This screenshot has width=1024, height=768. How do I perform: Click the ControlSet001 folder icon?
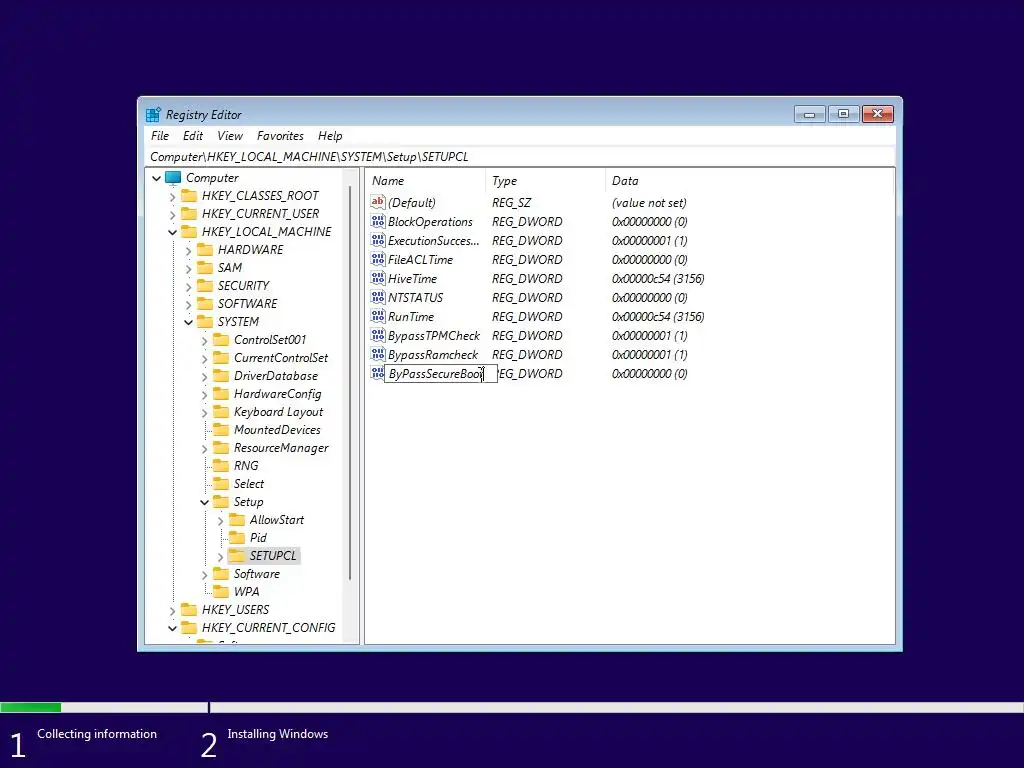pos(221,340)
